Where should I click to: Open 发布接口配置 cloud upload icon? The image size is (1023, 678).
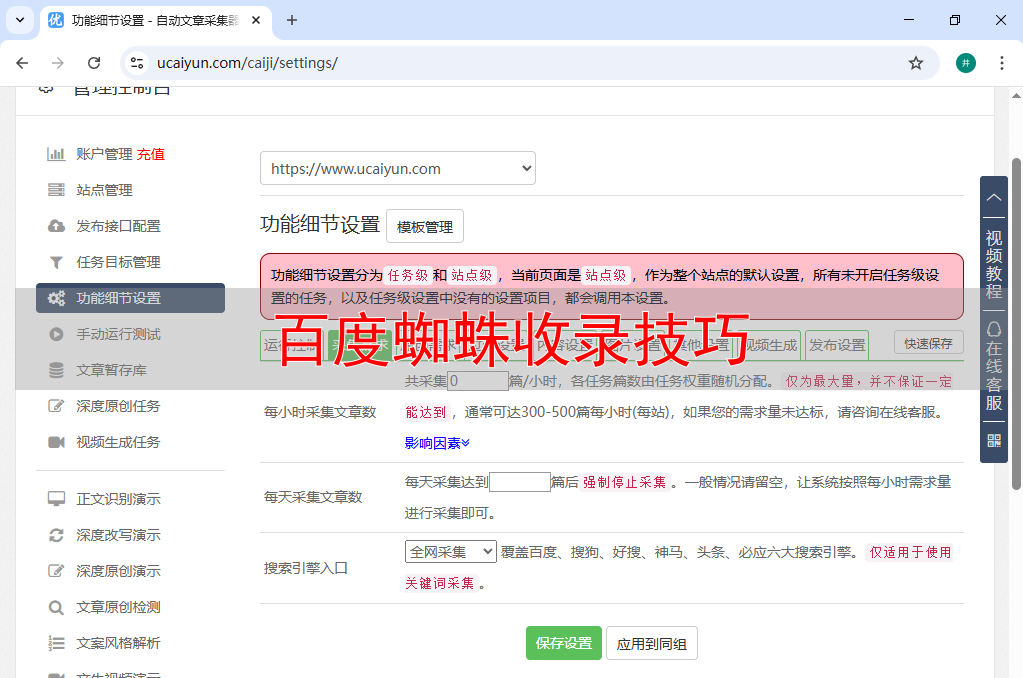click(56, 226)
